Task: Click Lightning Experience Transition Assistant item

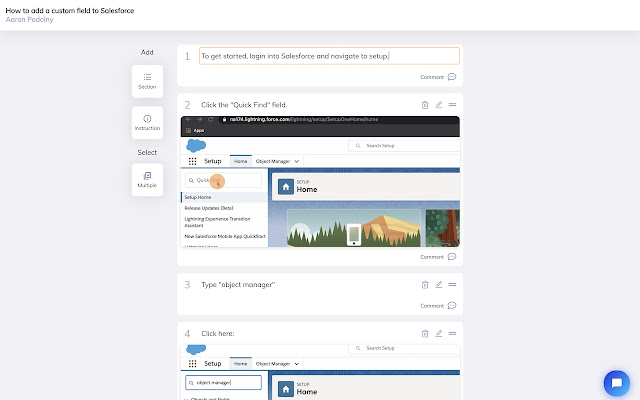Action: click(217, 222)
